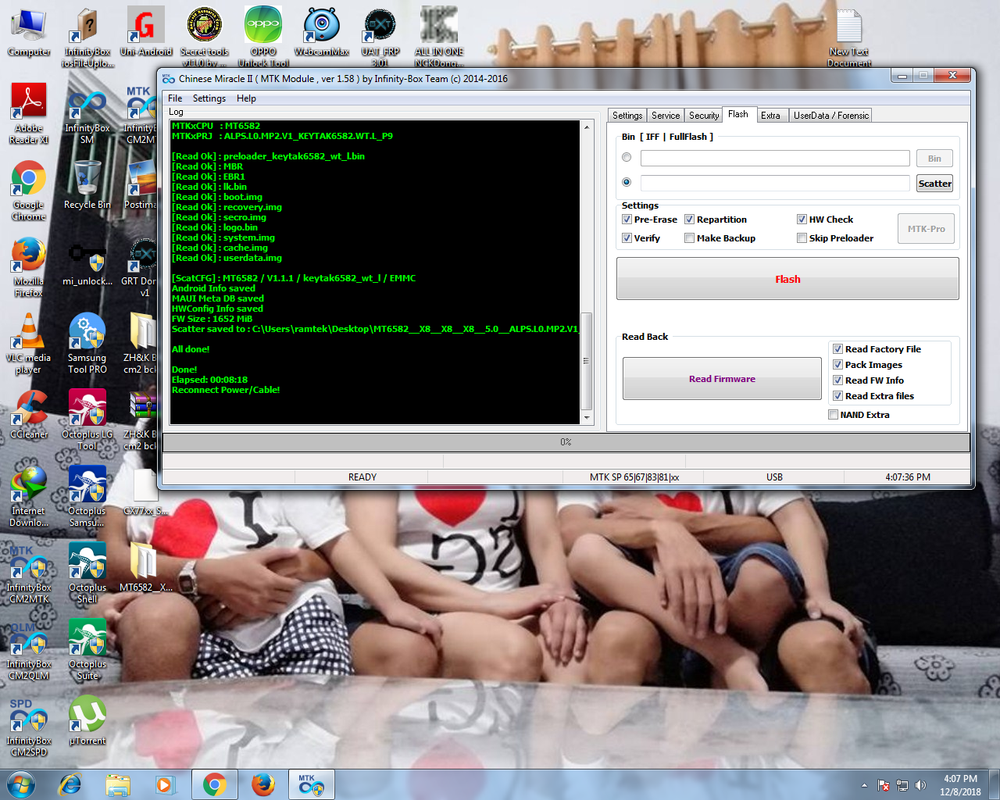1000x800 pixels.
Task: Switch to the Security tab
Action: click(703, 115)
